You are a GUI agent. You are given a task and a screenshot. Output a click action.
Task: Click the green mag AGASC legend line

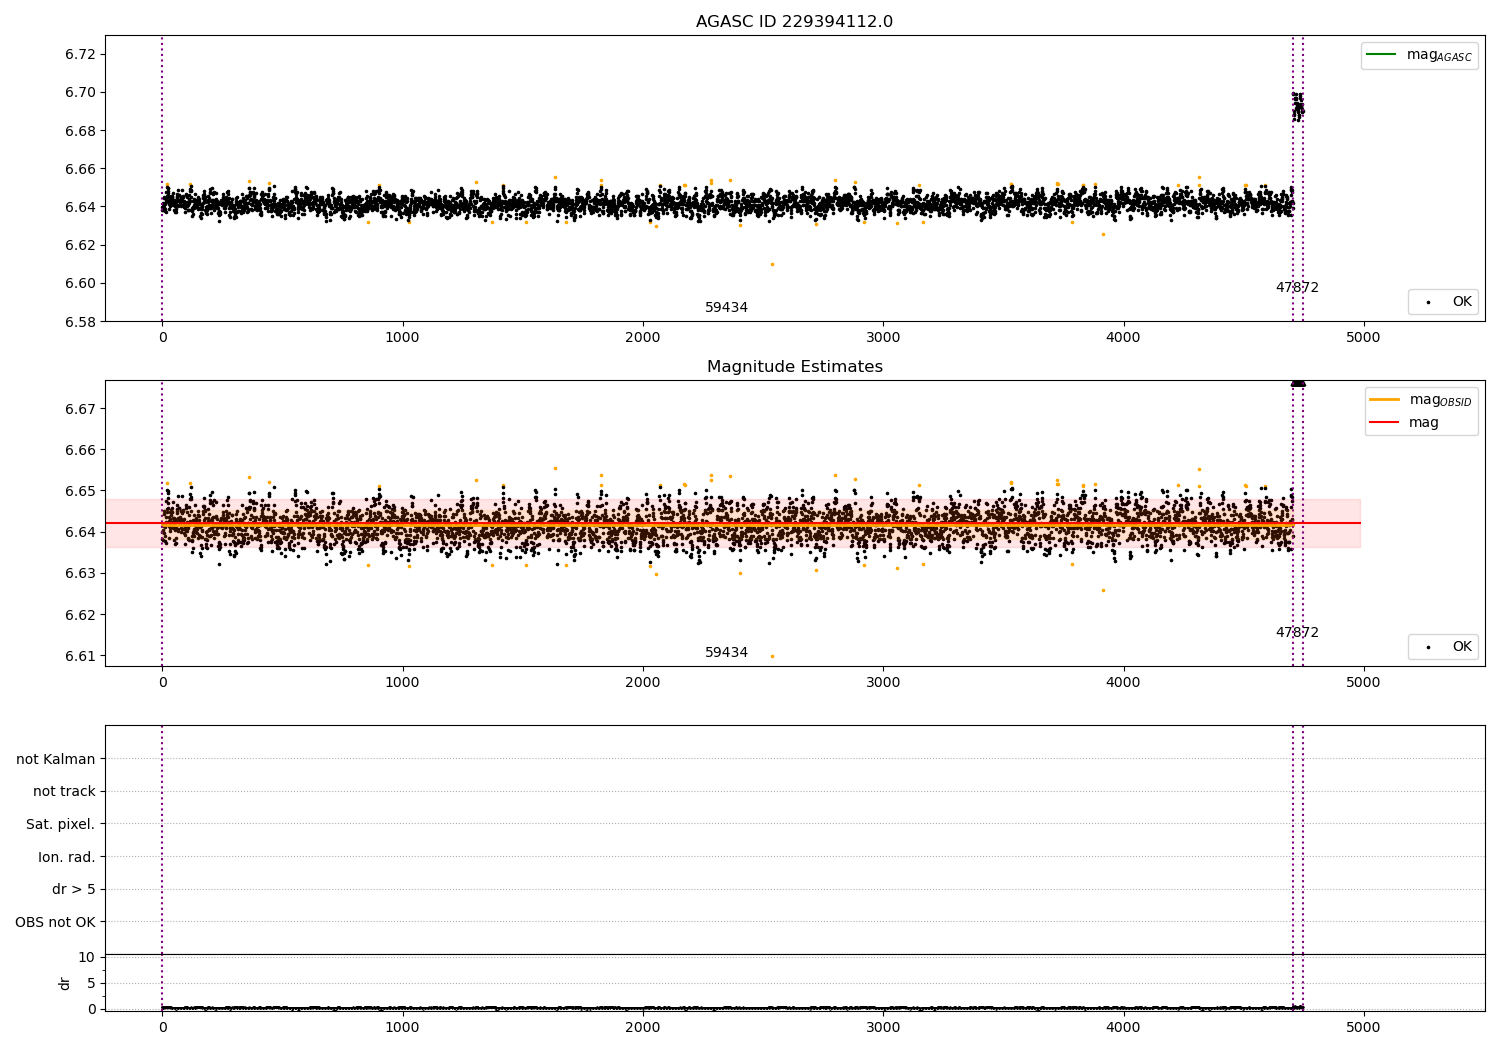tap(1381, 55)
